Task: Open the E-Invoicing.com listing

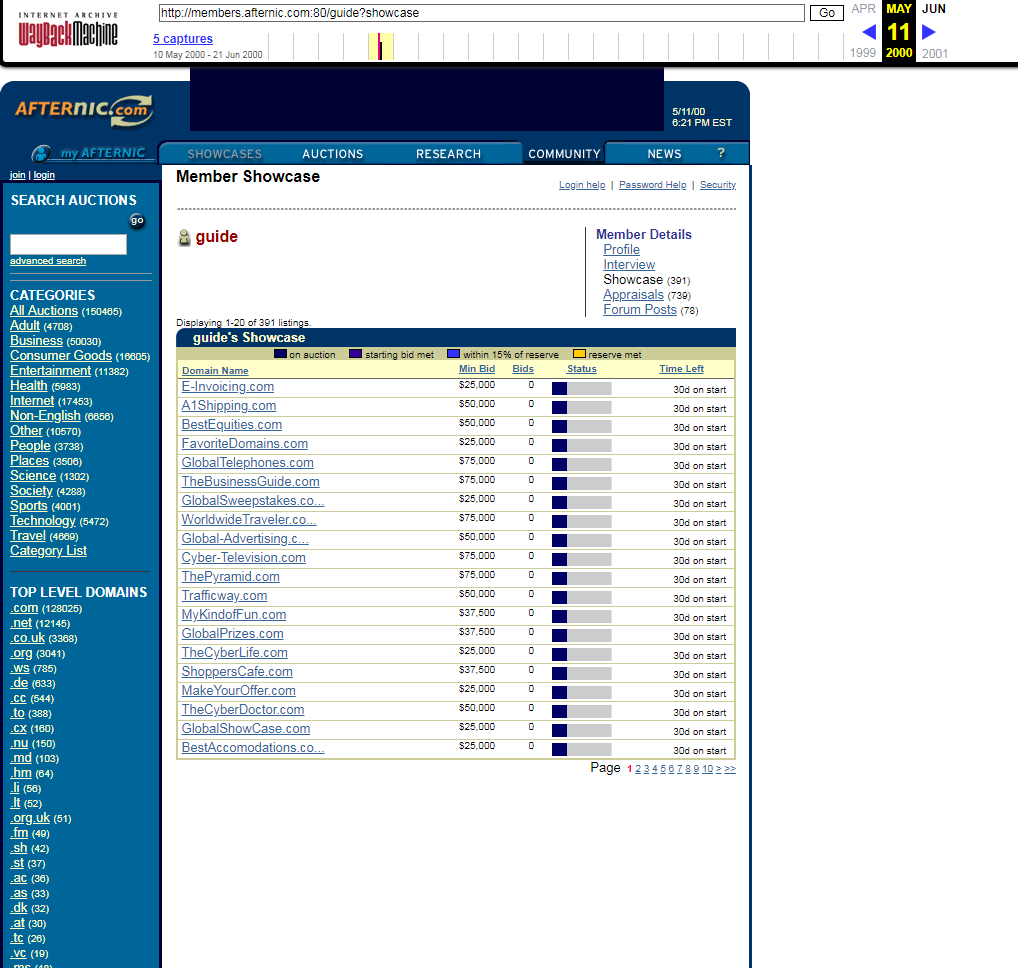Action: (x=228, y=387)
